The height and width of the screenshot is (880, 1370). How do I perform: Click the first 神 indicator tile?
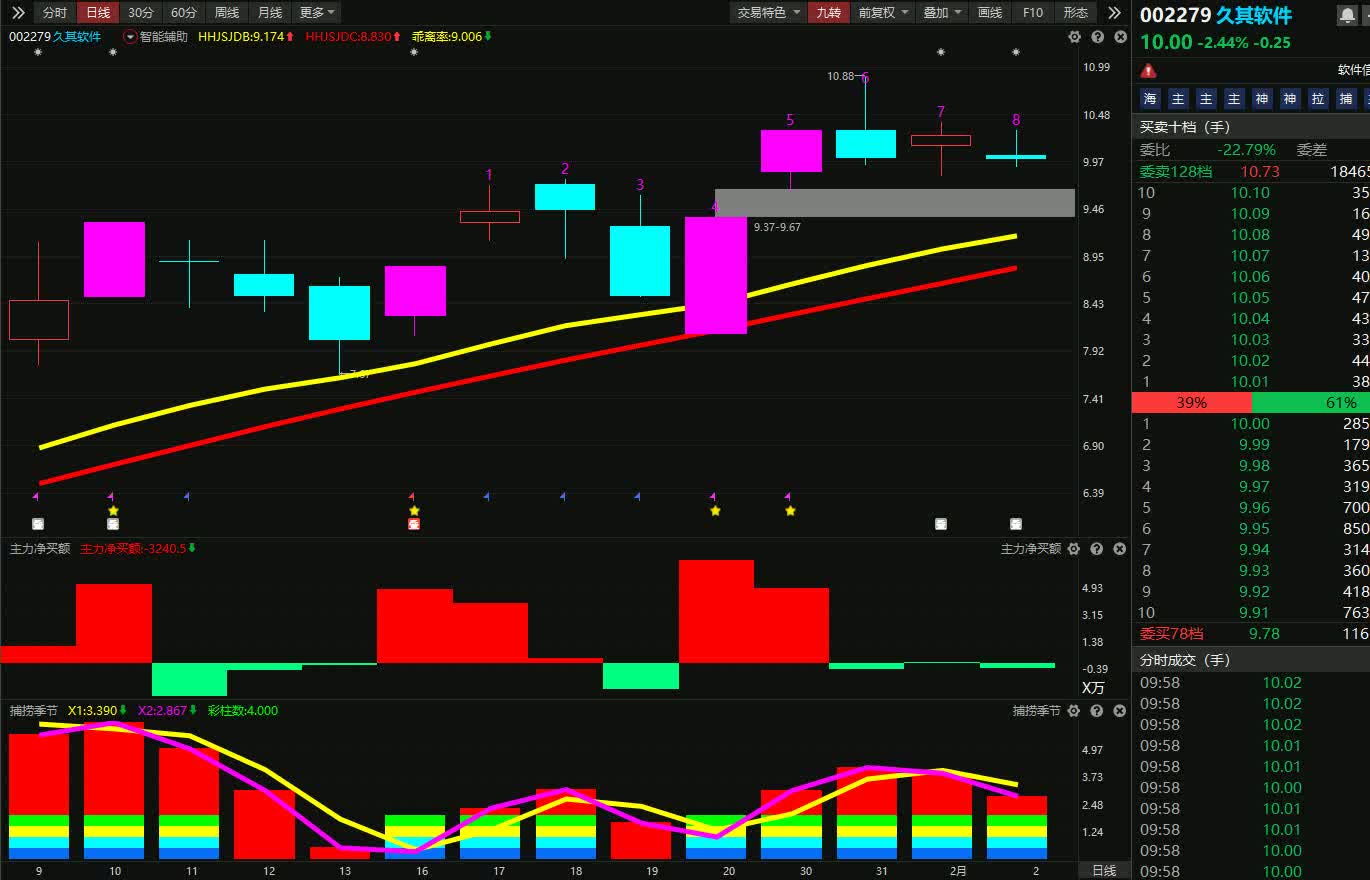1262,99
